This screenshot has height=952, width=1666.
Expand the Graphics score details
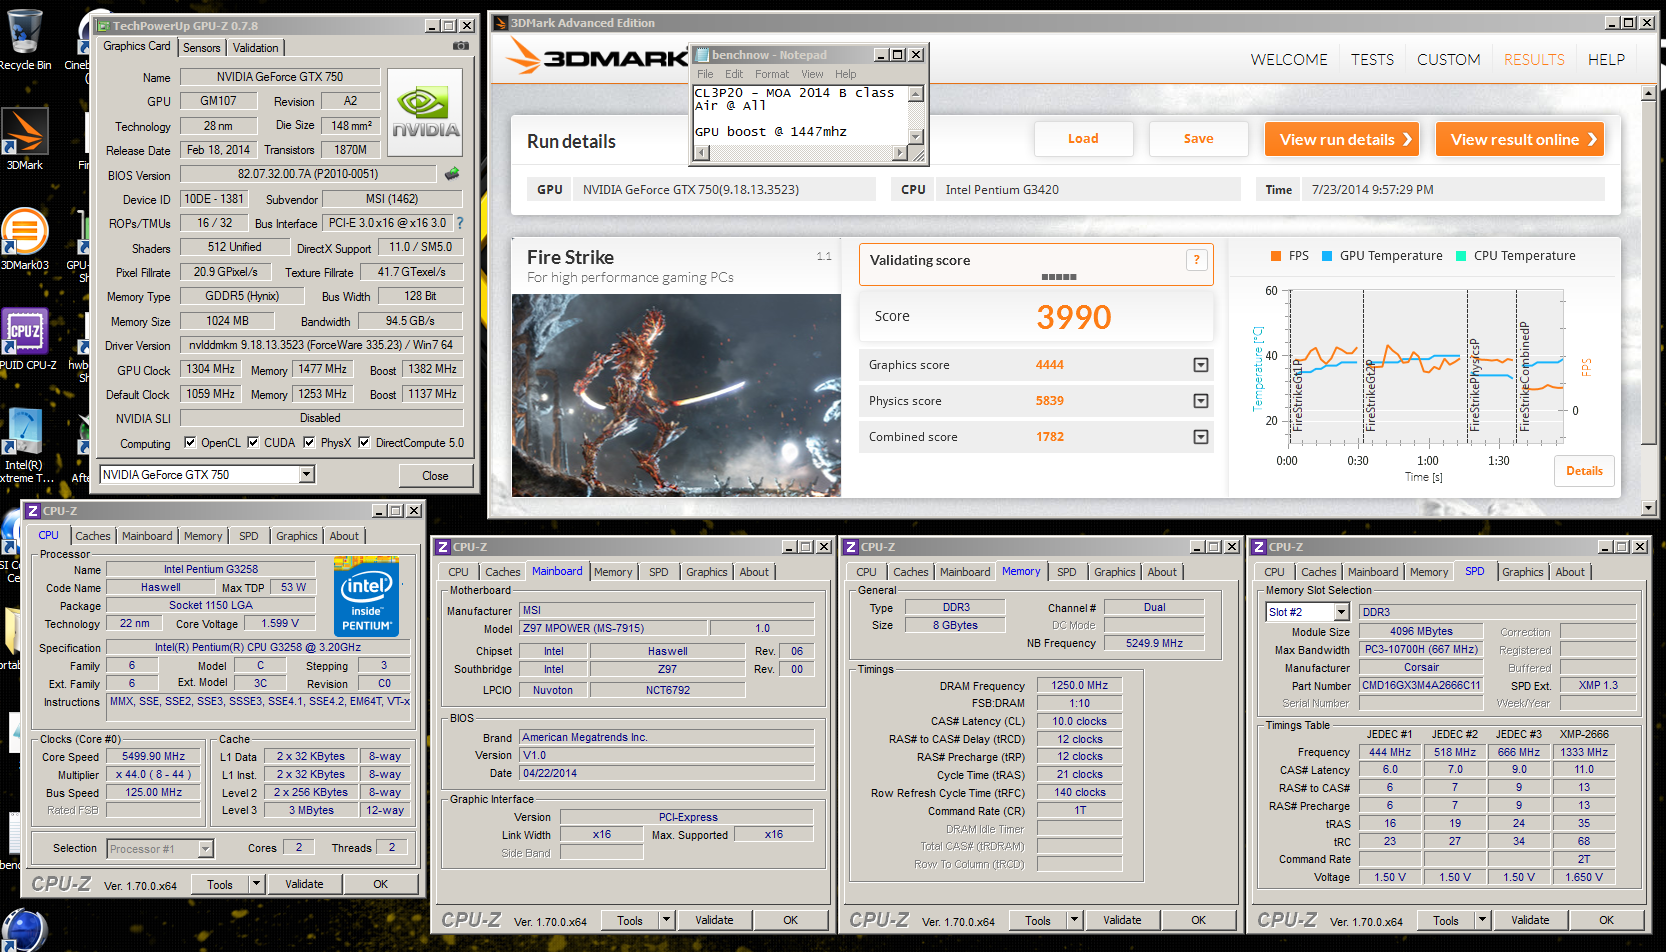pos(1201,365)
